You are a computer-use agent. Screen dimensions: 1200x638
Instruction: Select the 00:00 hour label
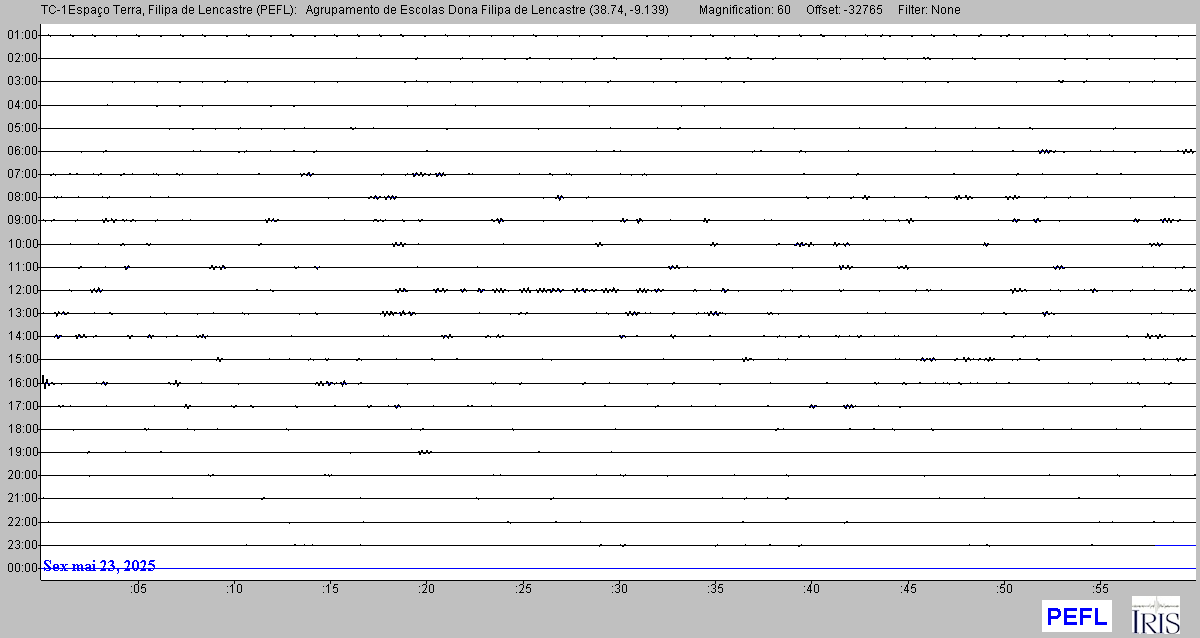point(22,568)
